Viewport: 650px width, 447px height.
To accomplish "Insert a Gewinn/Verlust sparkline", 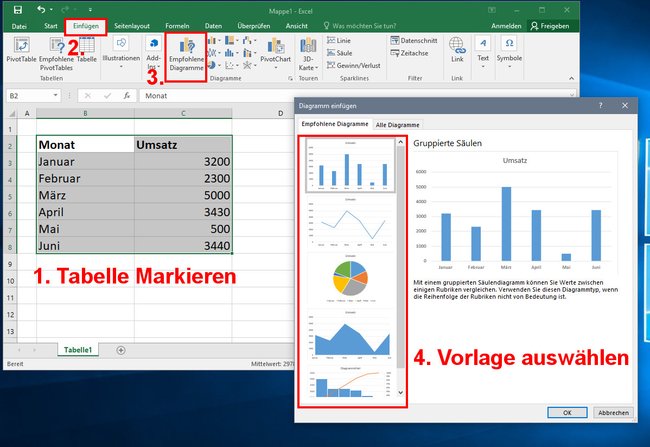I will (353, 65).
